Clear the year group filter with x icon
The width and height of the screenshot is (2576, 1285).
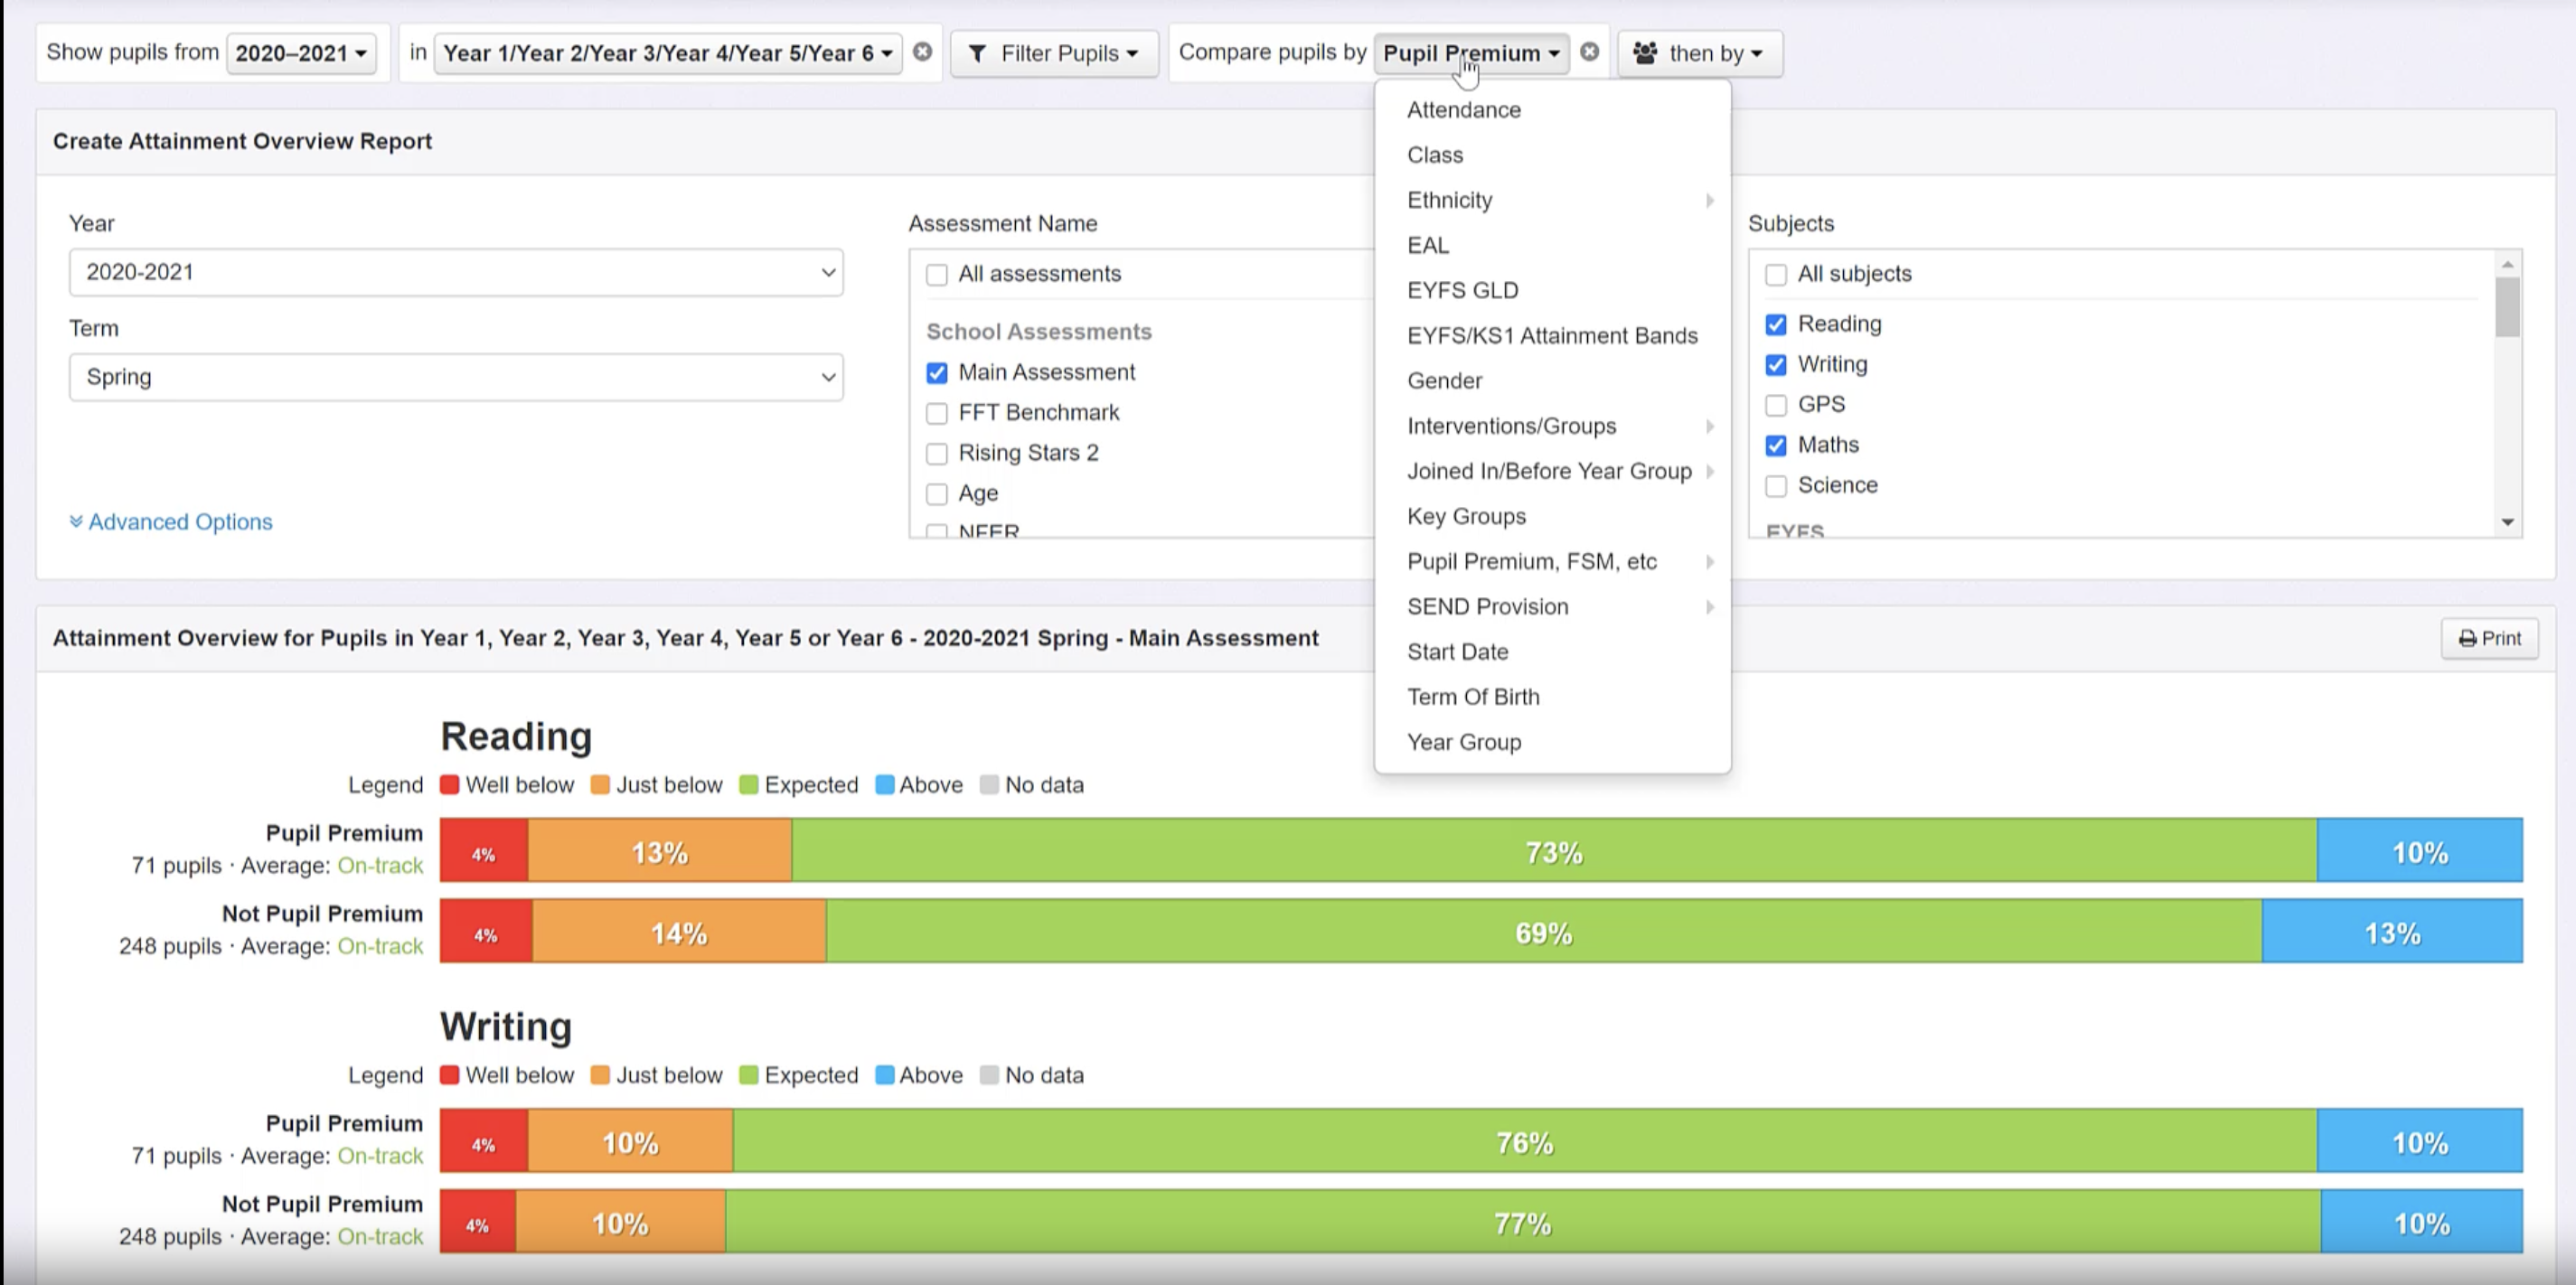[922, 52]
